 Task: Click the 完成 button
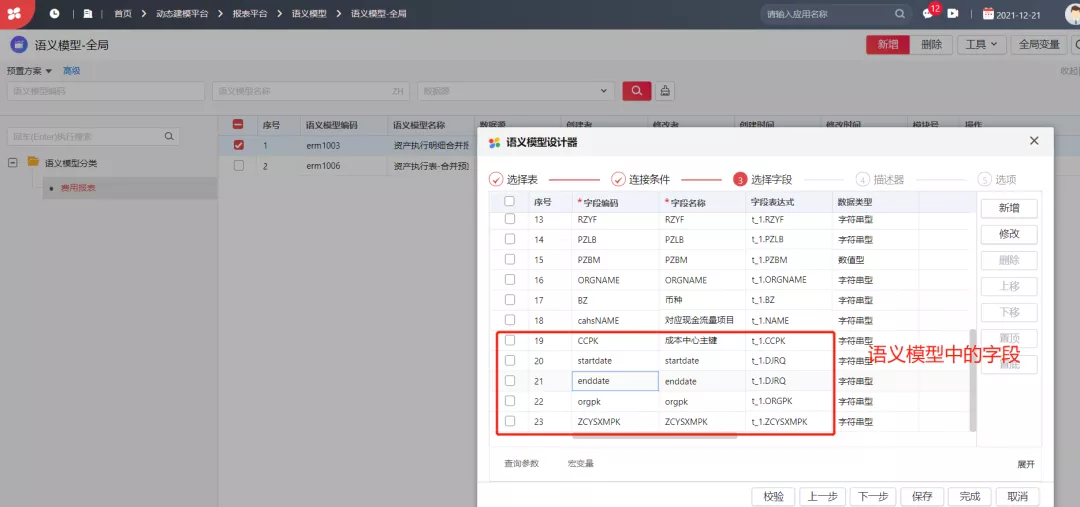pos(970,497)
